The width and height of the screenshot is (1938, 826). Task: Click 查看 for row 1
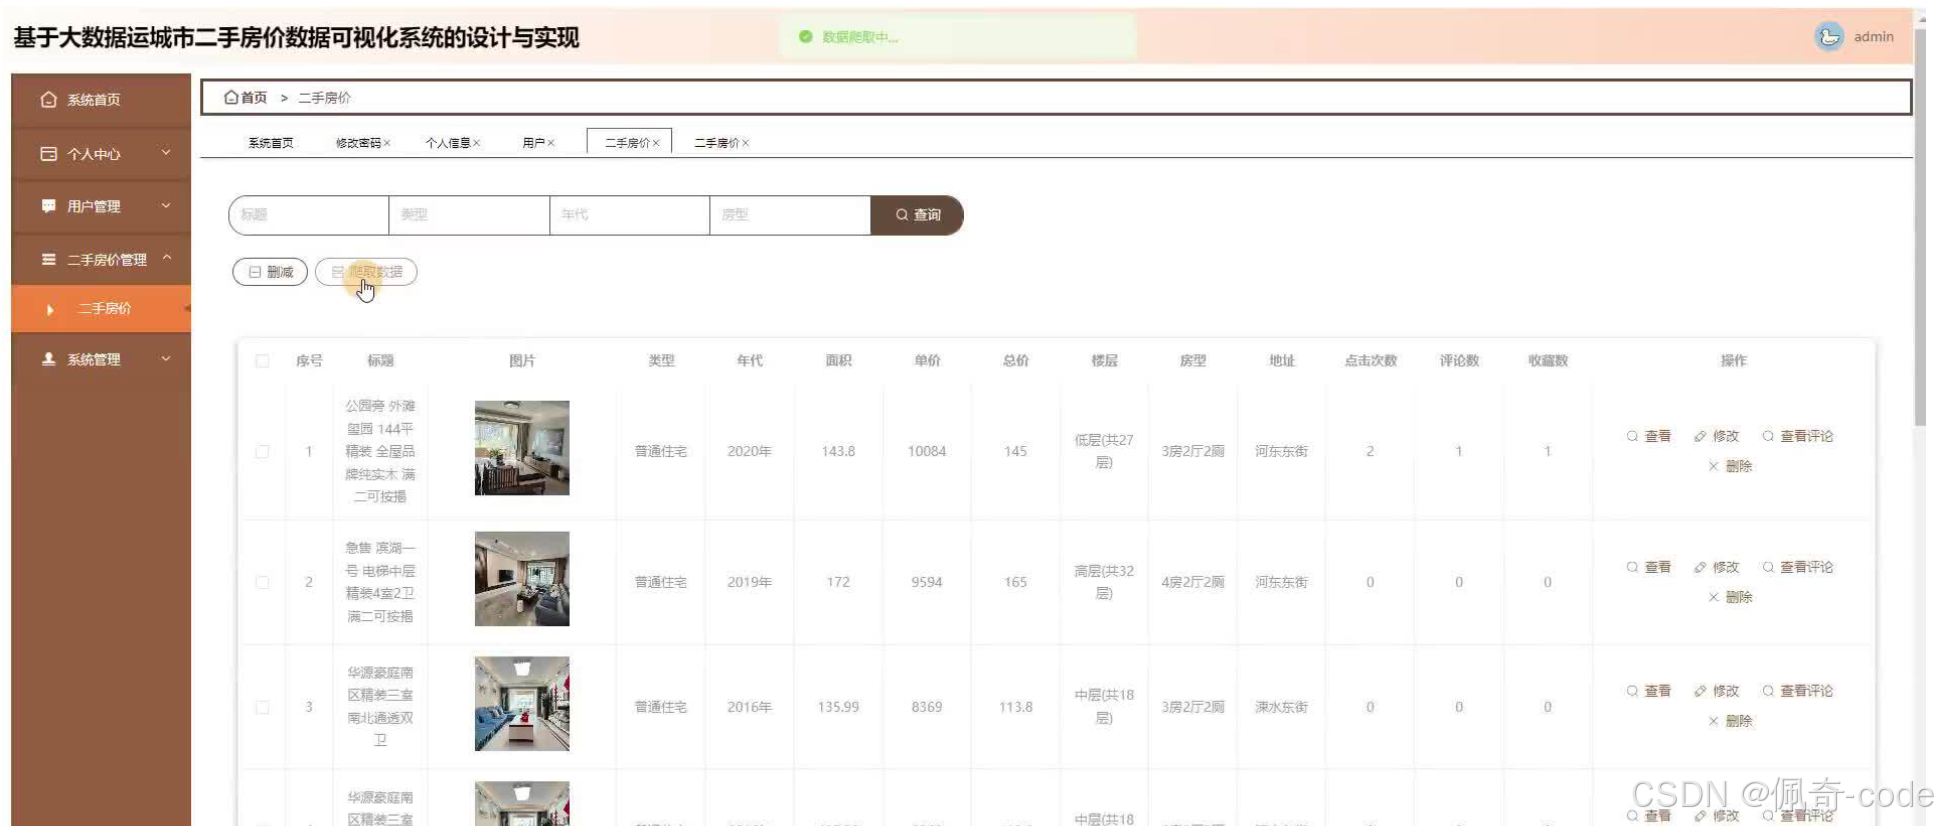(x=1649, y=436)
